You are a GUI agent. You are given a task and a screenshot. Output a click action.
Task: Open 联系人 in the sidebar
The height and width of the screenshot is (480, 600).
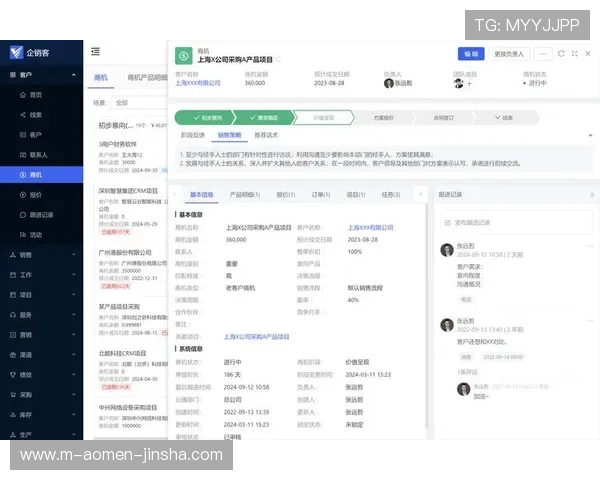click(41, 155)
